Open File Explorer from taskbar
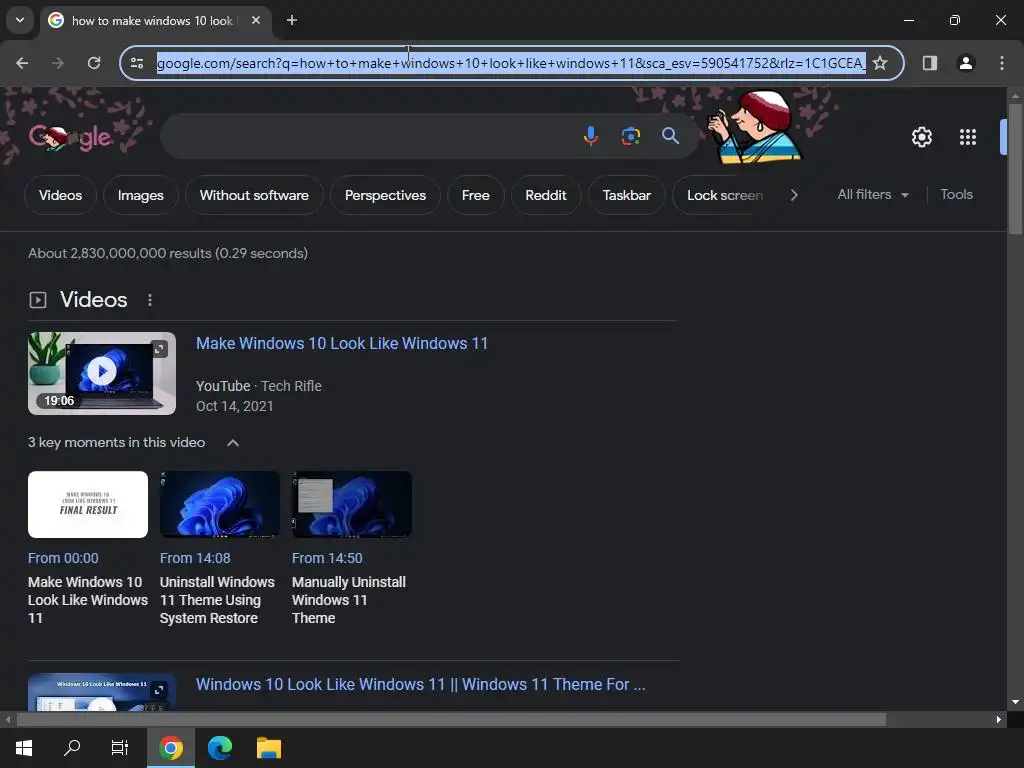Screen dimensions: 1024x768 click(268, 748)
